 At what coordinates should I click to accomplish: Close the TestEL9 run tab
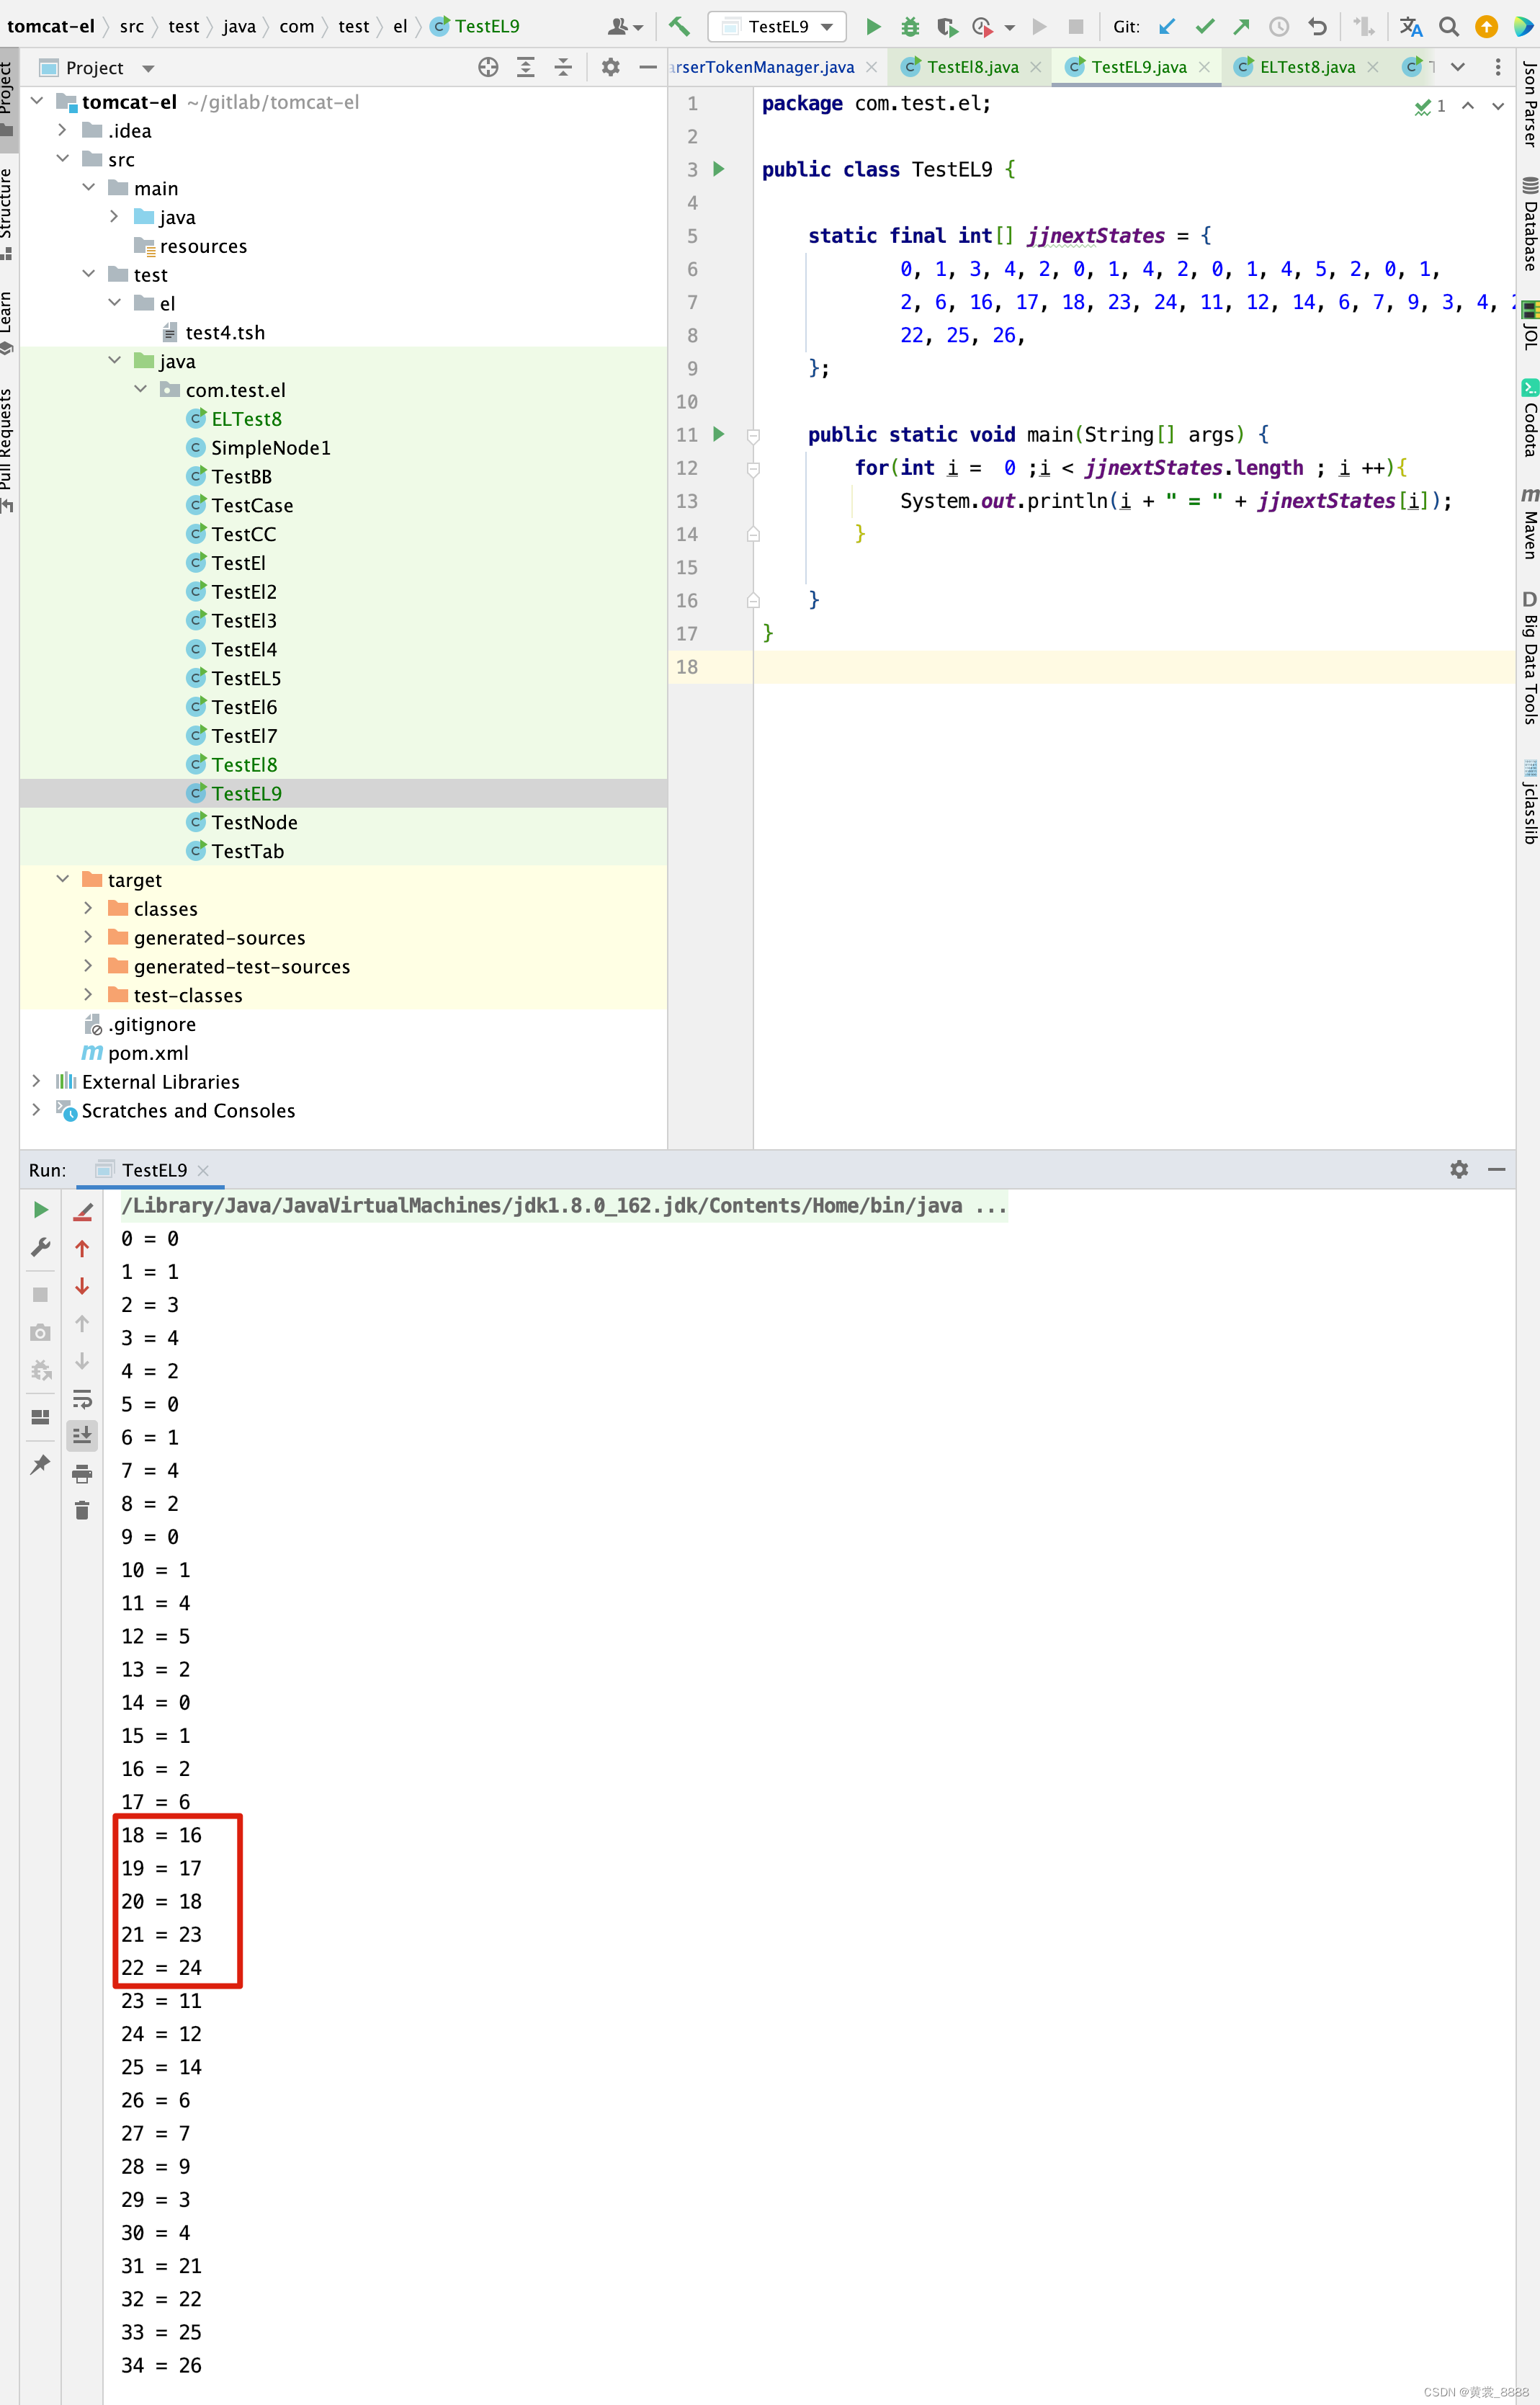[x=203, y=1170]
